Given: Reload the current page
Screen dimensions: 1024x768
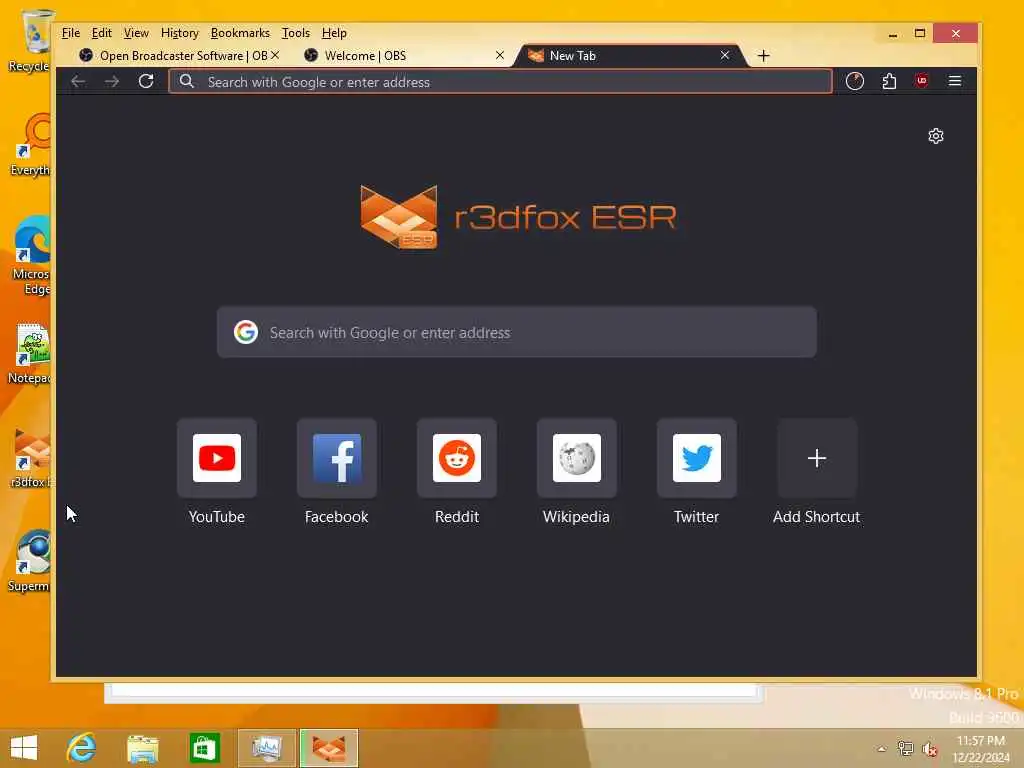Looking at the screenshot, I should tap(146, 82).
